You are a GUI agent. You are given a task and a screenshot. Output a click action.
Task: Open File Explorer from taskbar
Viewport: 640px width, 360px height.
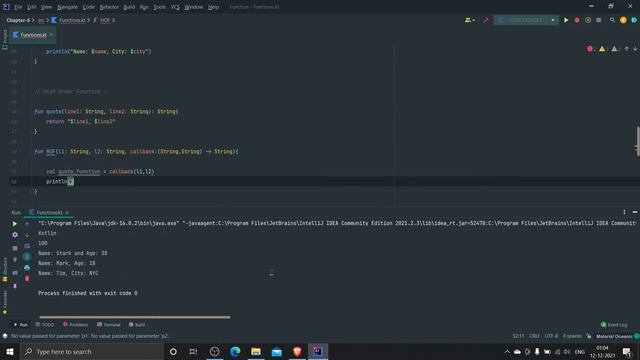(x=256, y=351)
